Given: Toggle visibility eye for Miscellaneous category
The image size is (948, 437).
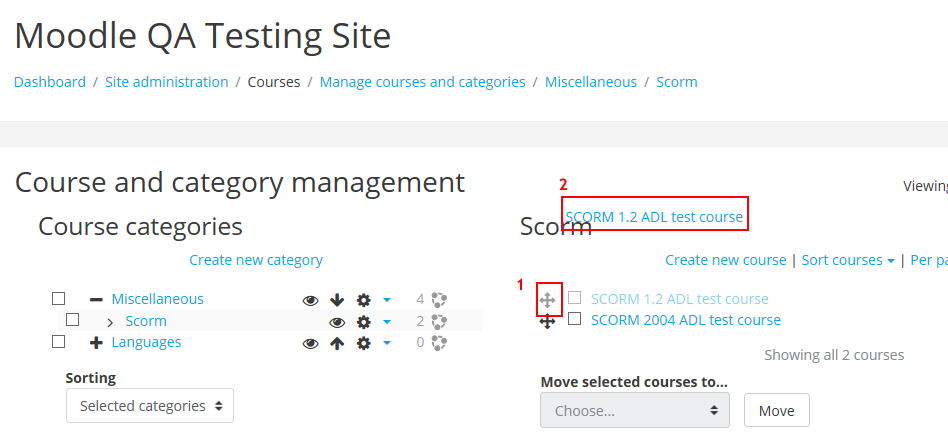Looking at the screenshot, I should click(310, 300).
